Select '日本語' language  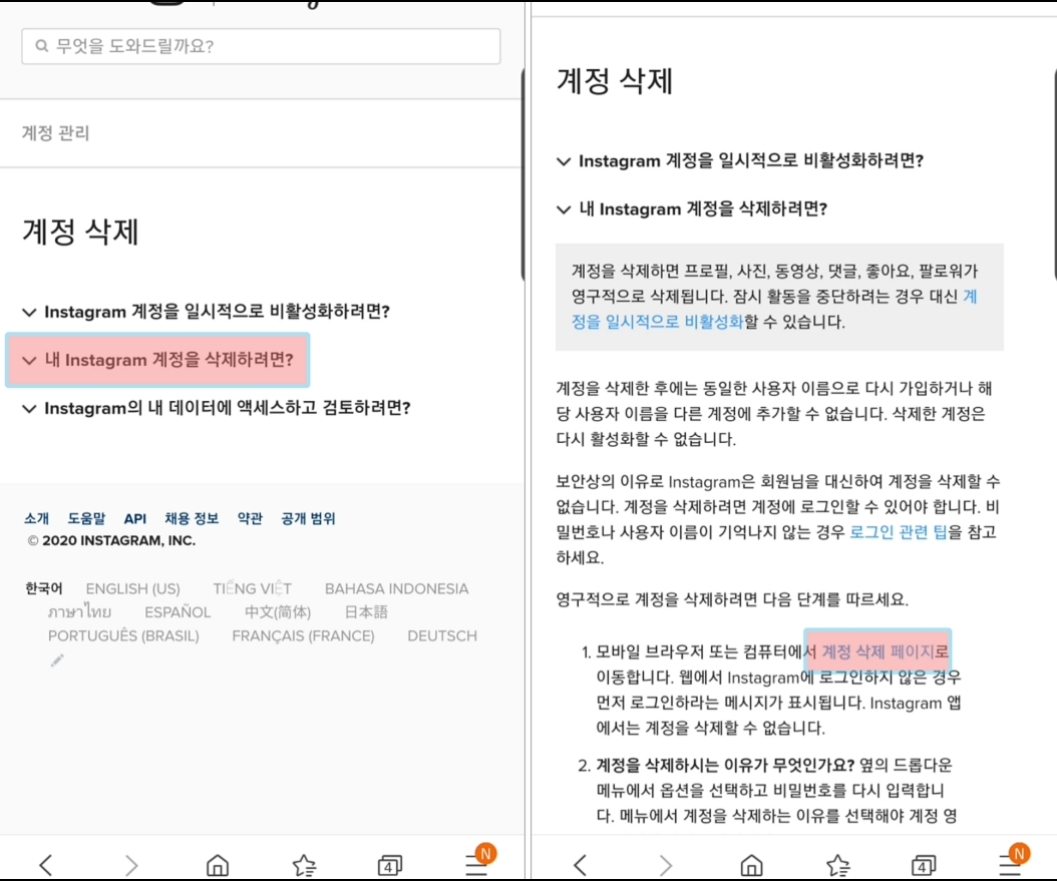[x=366, y=612]
